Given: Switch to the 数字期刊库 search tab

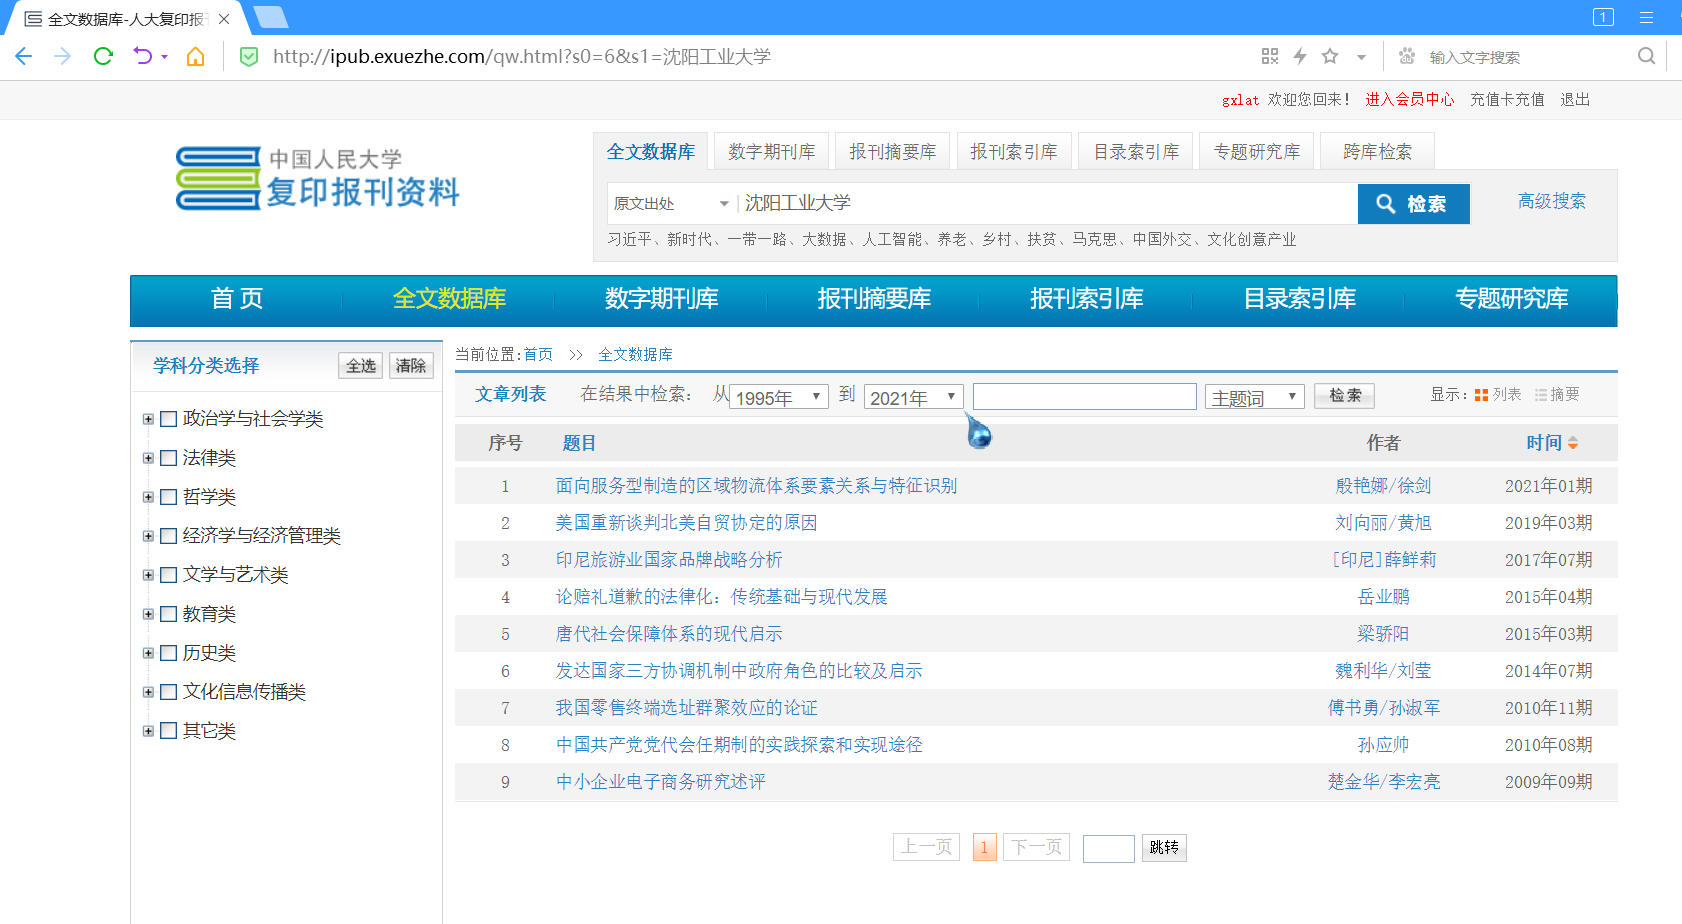Looking at the screenshot, I should tap(771, 152).
